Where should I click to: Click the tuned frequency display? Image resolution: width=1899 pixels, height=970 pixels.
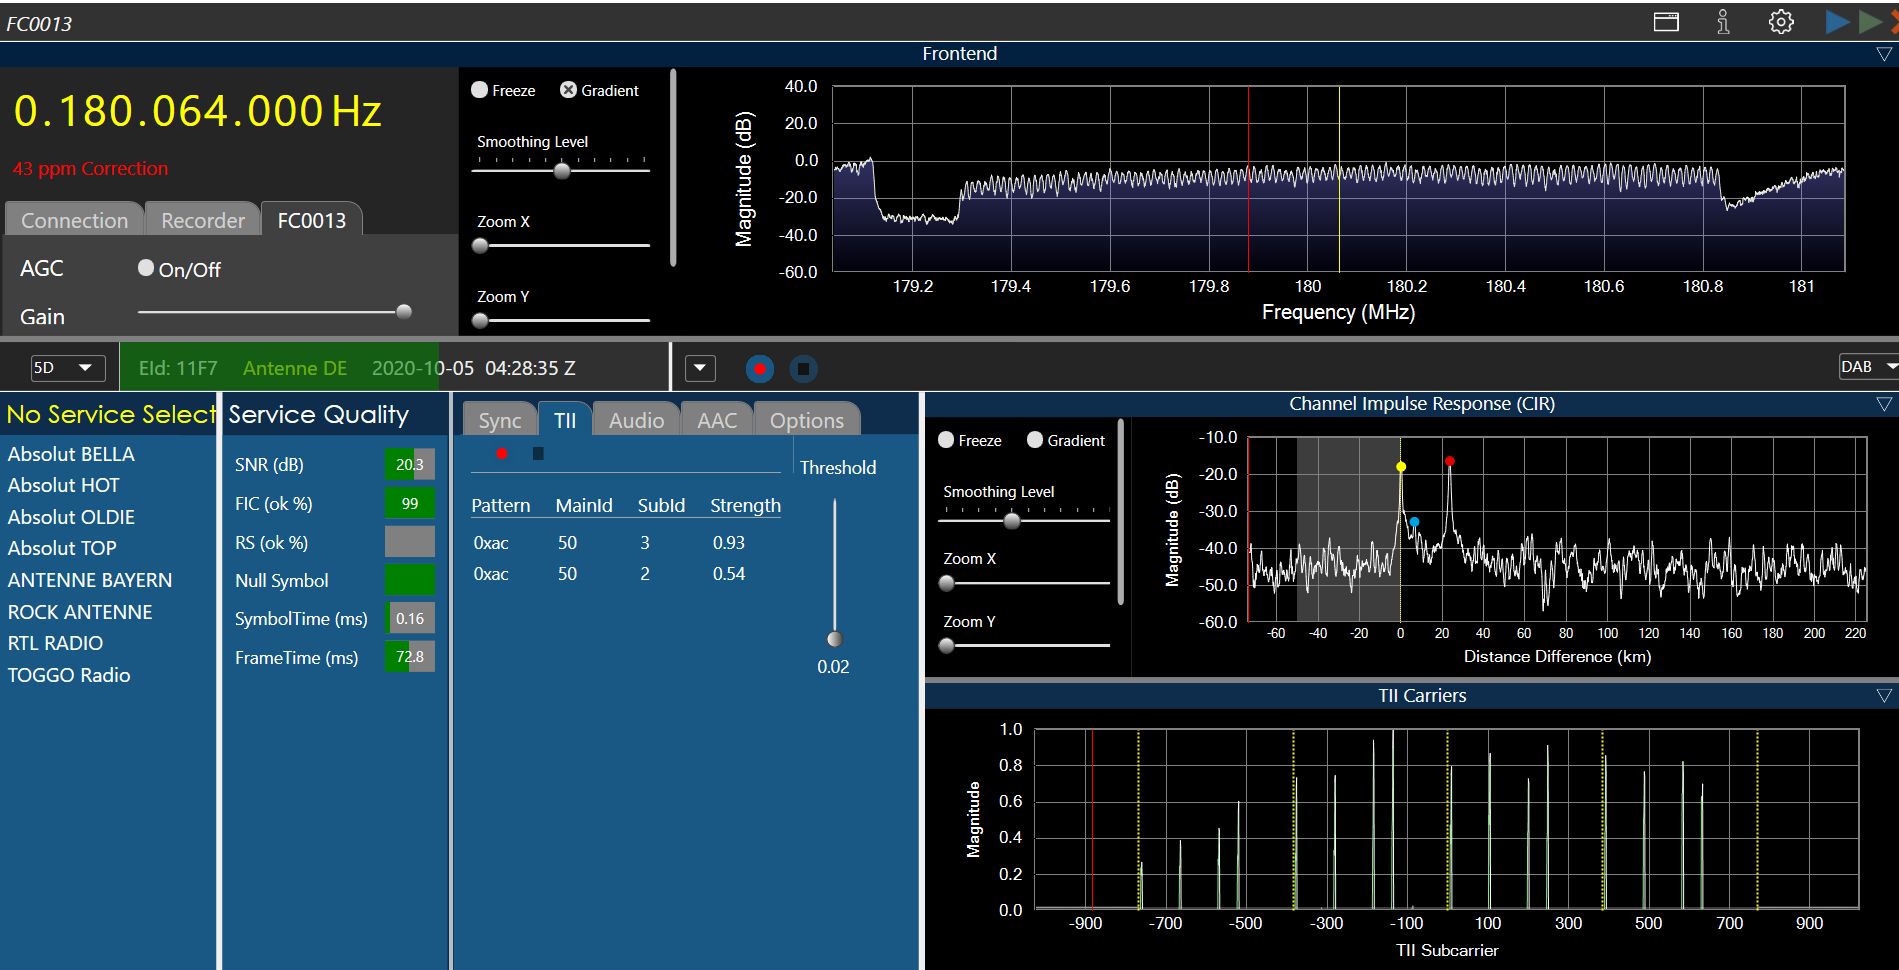[x=198, y=111]
